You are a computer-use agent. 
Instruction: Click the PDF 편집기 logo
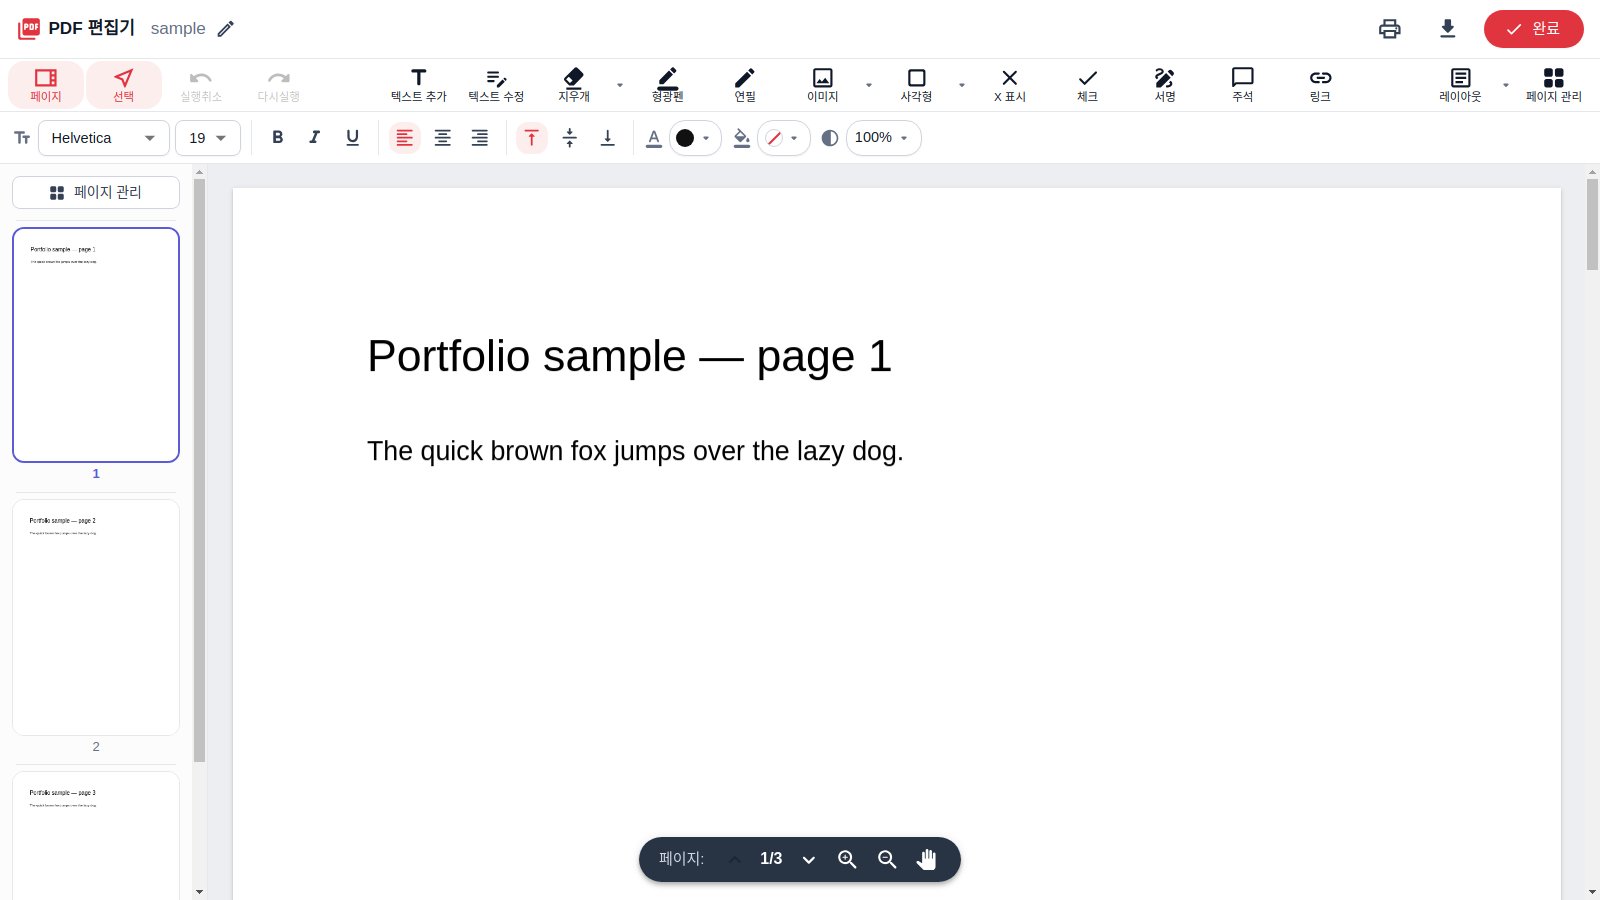pyautogui.click(x=76, y=28)
